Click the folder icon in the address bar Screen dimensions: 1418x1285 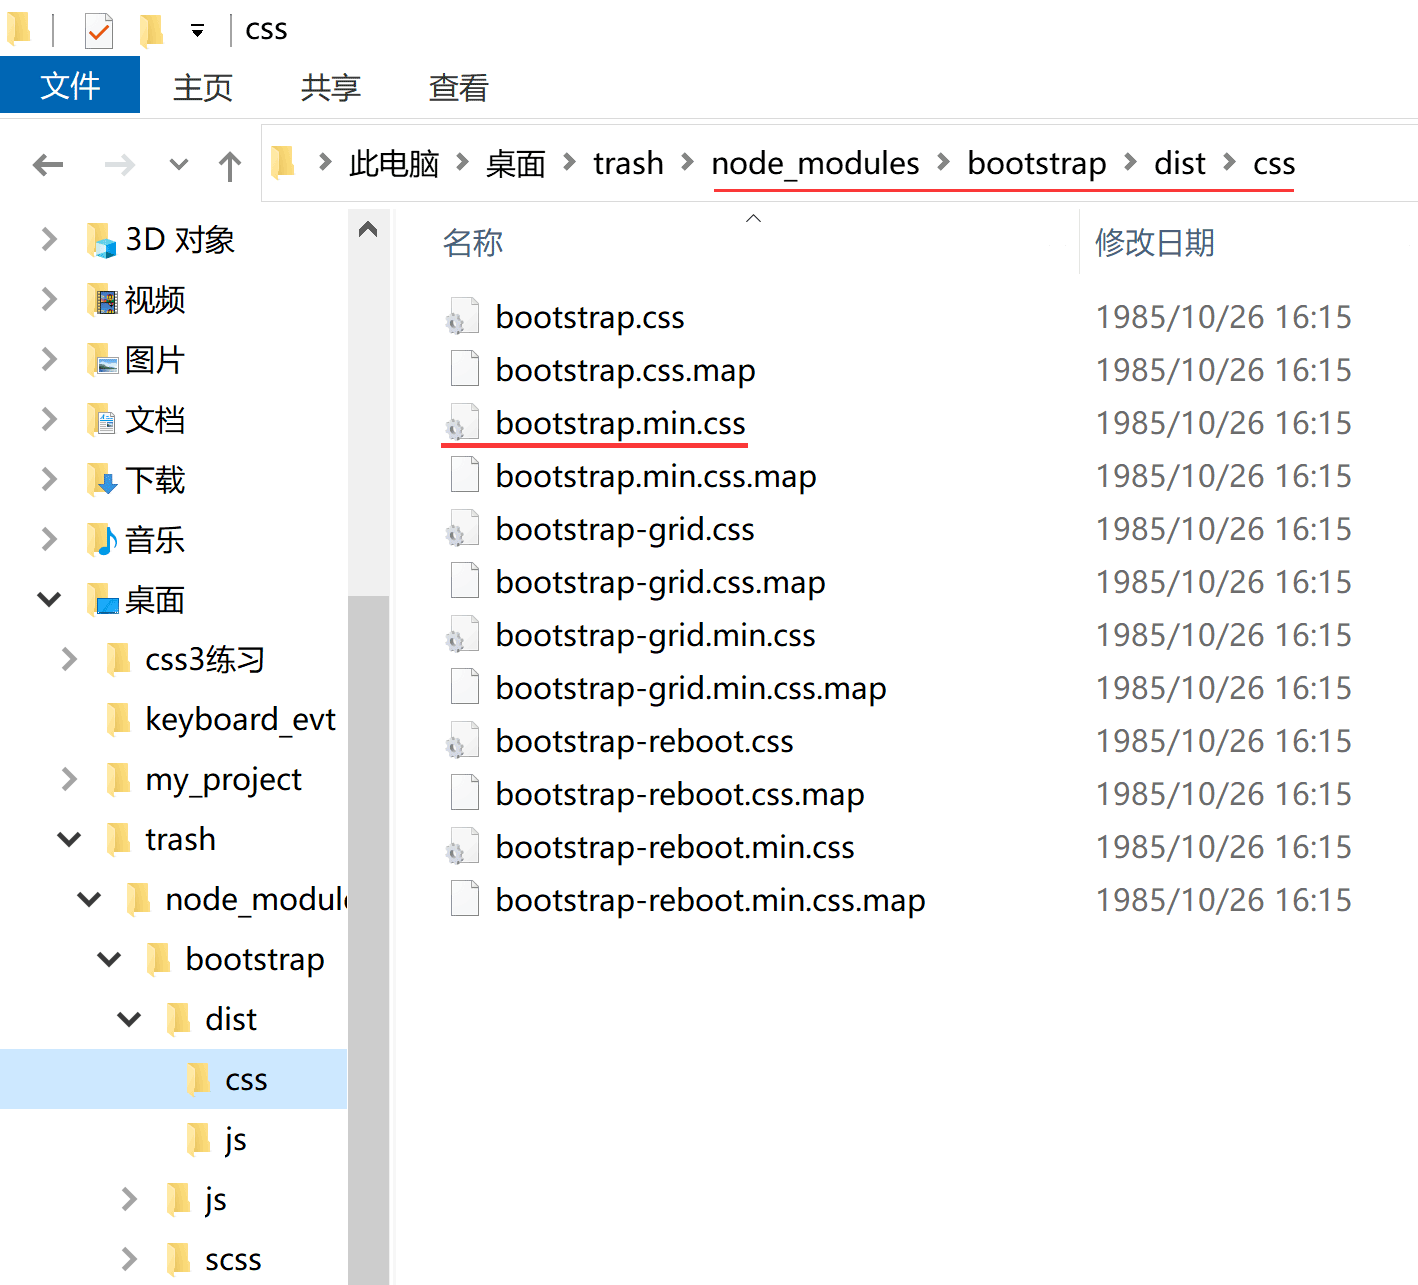284,162
